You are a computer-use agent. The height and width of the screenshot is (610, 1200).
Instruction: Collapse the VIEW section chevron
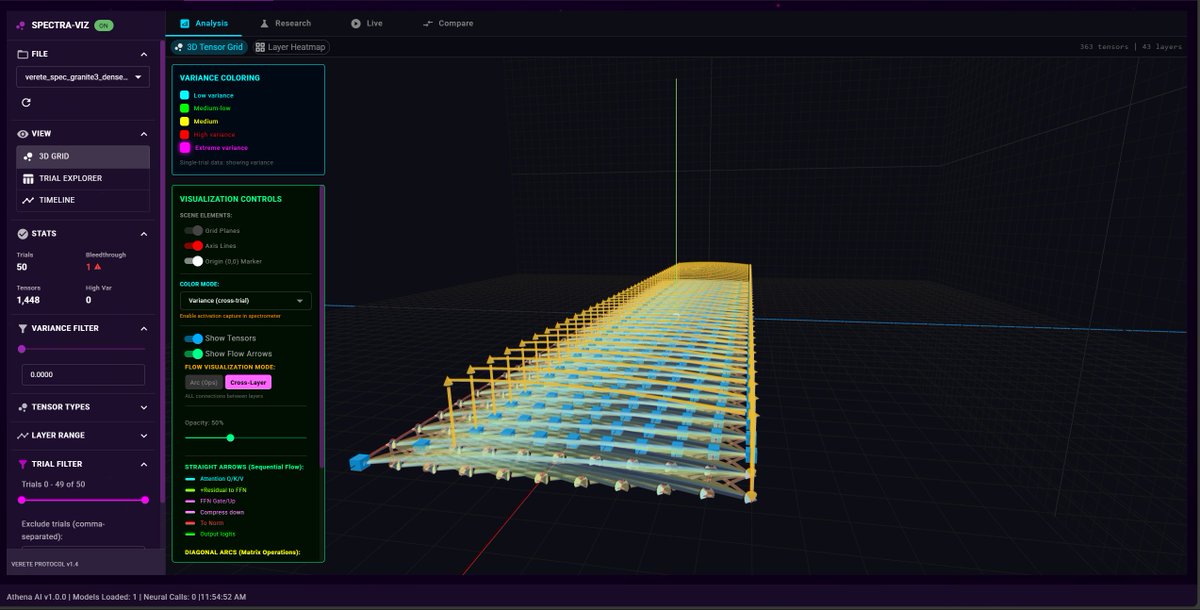click(143, 134)
